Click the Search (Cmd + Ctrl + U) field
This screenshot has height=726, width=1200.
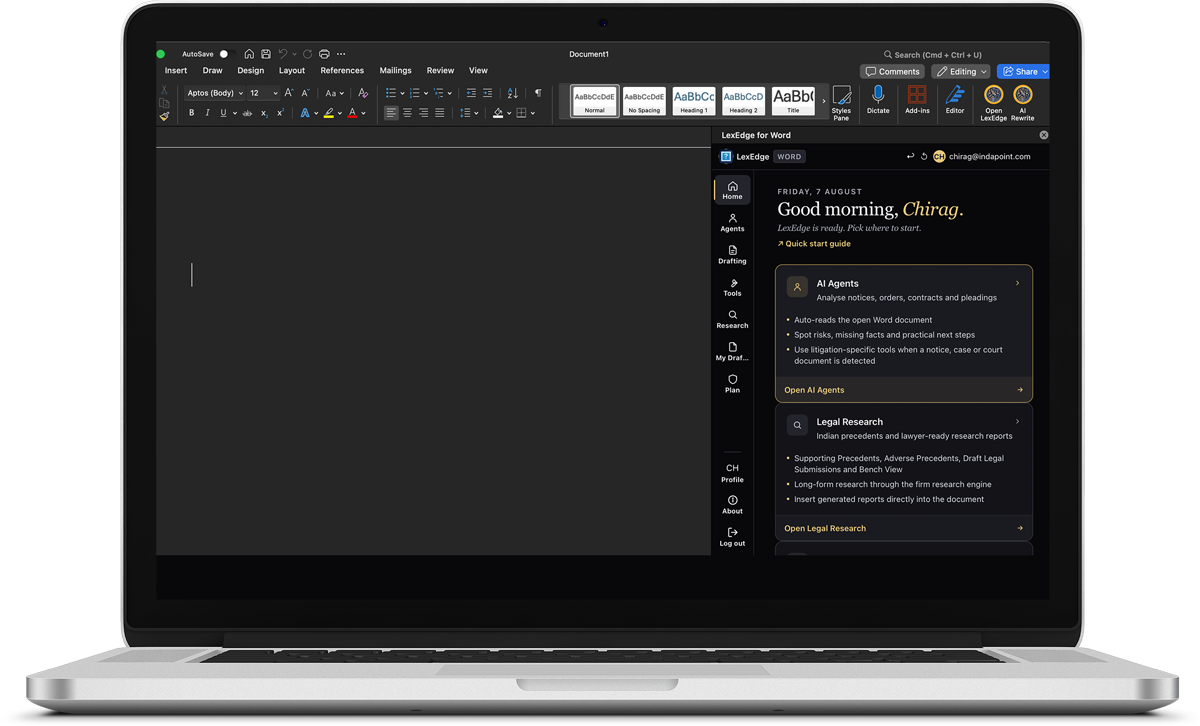tap(933, 55)
